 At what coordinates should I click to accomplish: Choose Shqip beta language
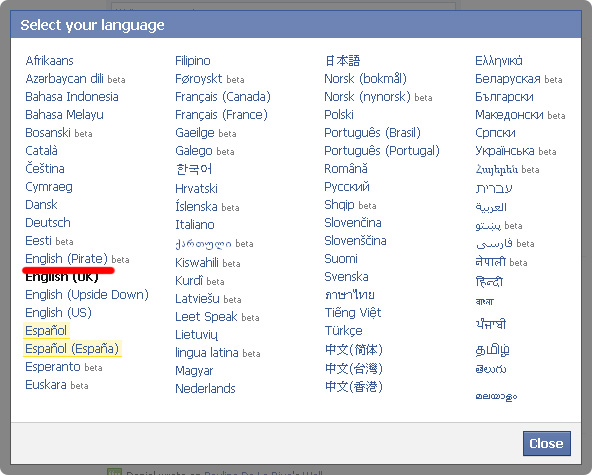[340, 205]
